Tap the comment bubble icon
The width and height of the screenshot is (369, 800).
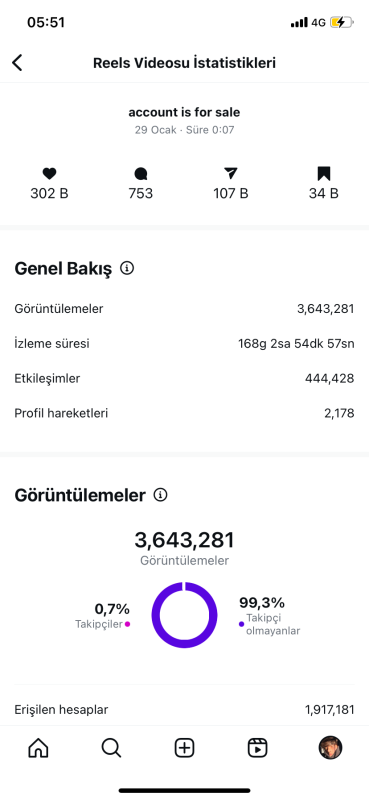point(141,174)
